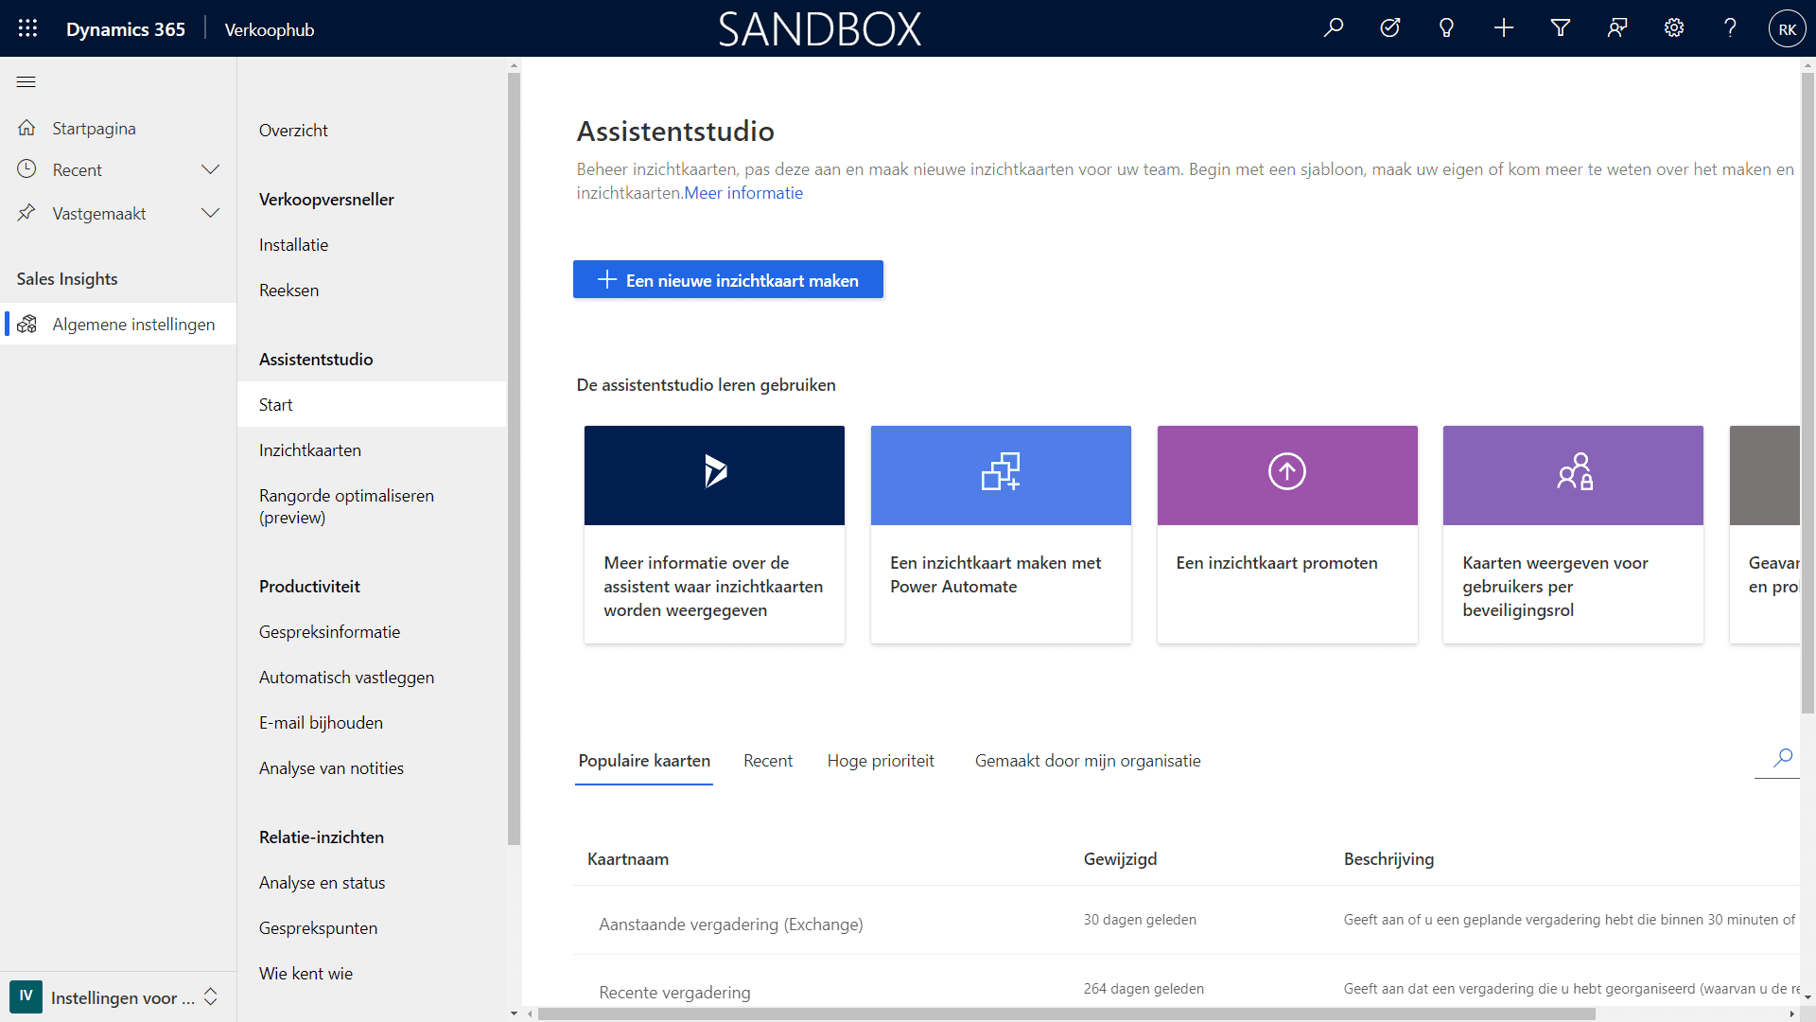Click the '30 dagen geleden' cell
This screenshot has width=1816, height=1022.
1139,920
